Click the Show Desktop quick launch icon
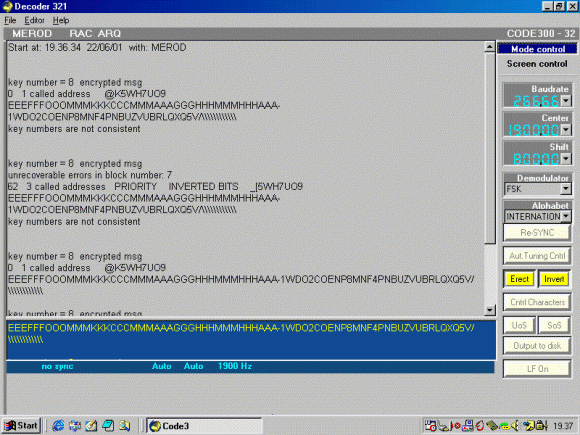Viewport: 580px width, 435px height. [x=91, y=426]
